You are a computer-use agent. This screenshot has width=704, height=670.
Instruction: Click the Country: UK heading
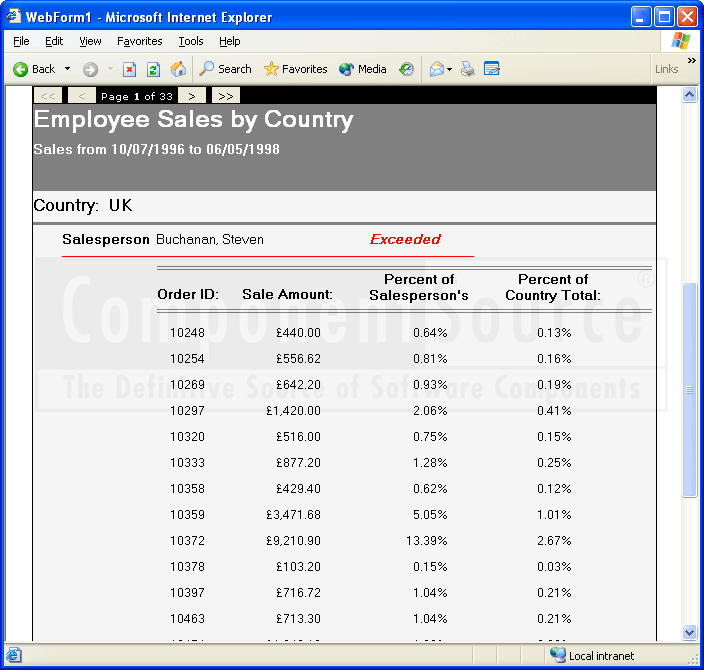tap(83, 206)
